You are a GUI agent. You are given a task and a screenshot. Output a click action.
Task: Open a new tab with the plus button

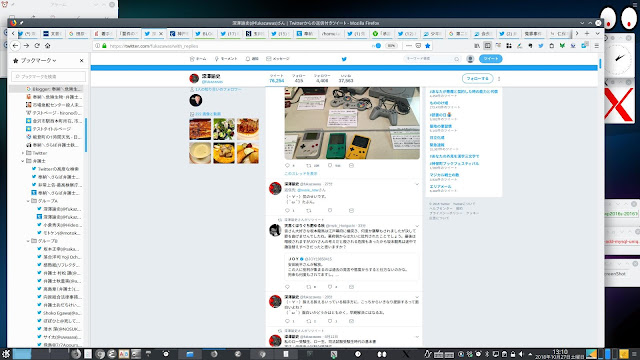pyautogui.click(x=587, y=33)
